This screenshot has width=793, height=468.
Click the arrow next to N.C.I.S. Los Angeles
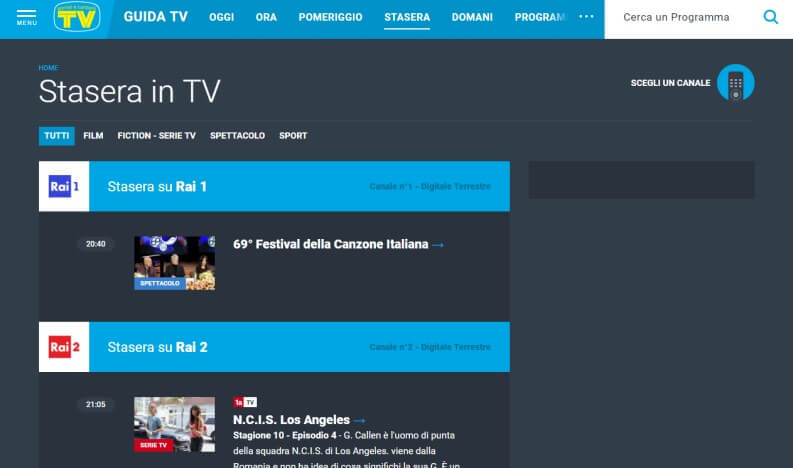pos(360,420)
